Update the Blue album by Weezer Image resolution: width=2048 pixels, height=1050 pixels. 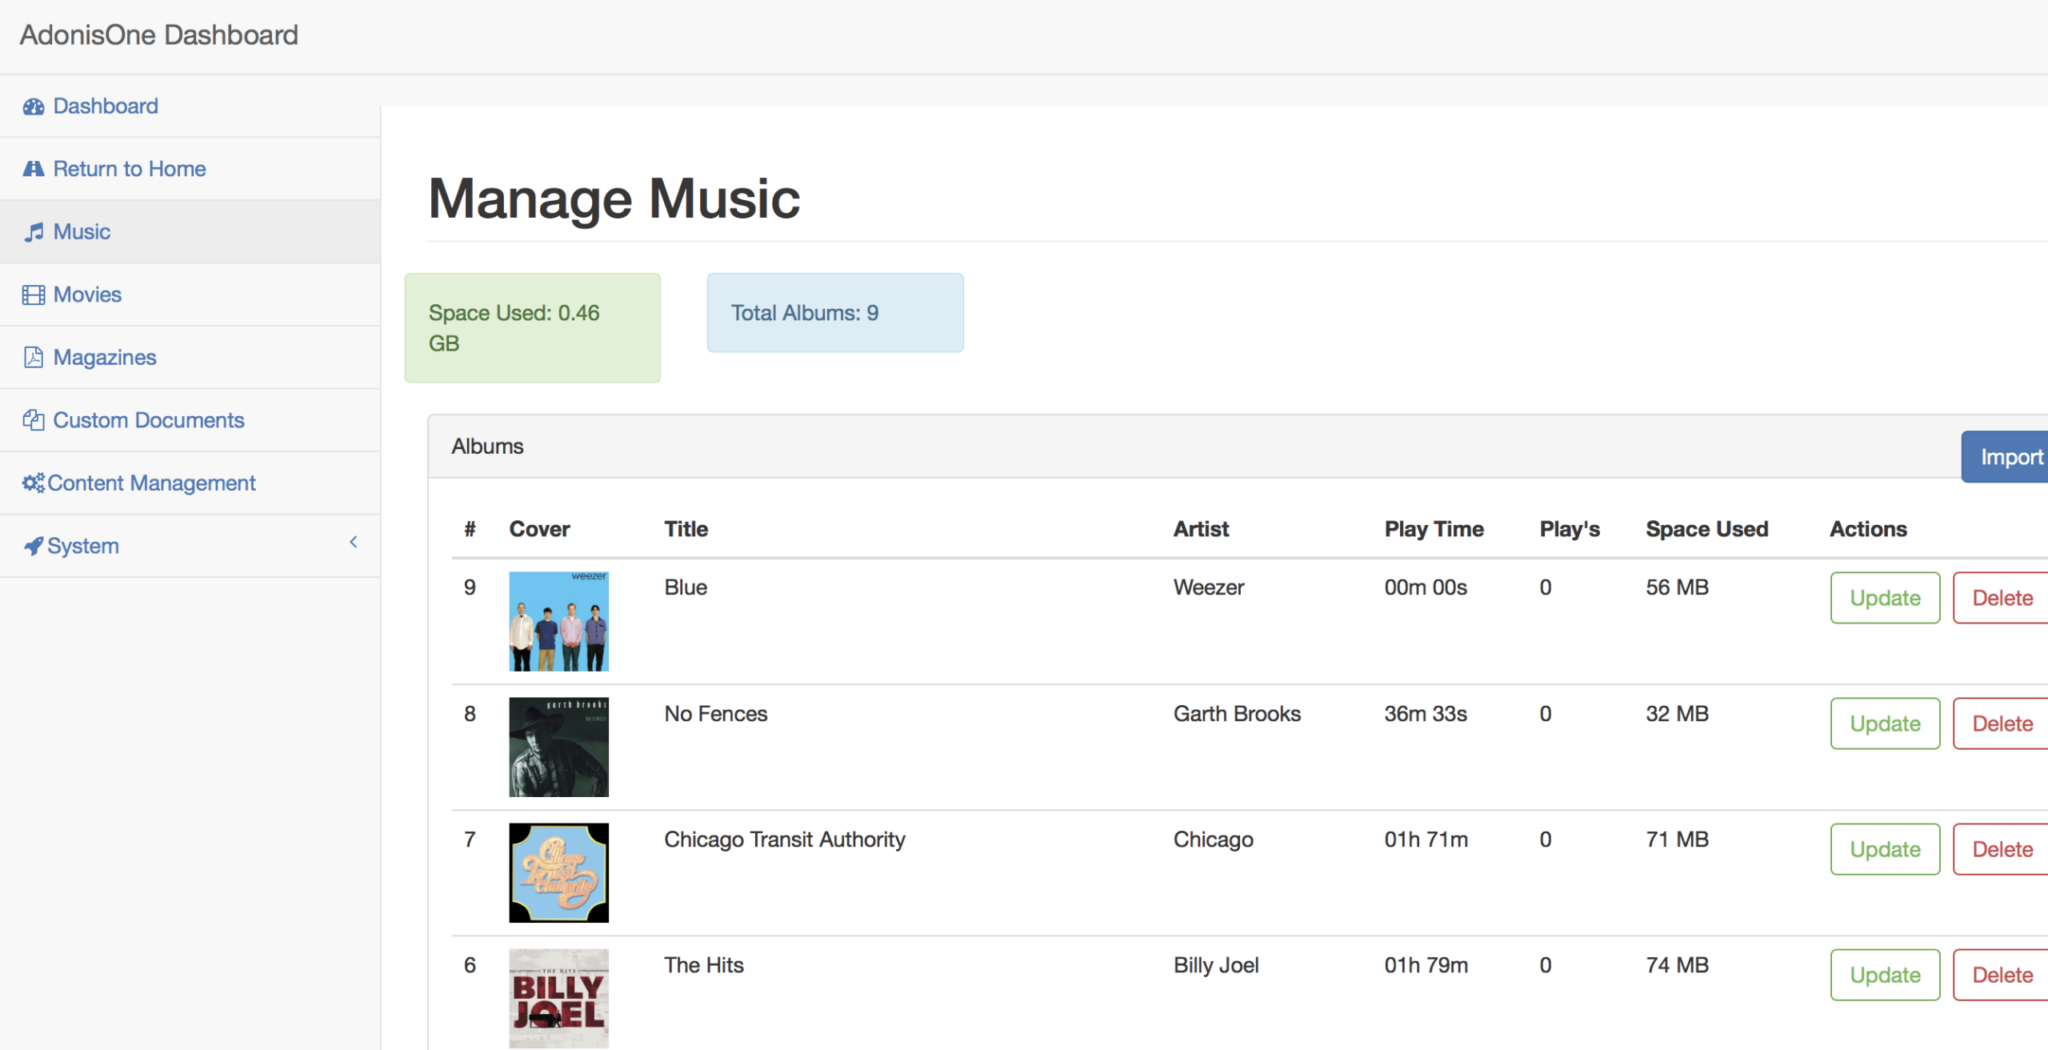point(1885,598)
